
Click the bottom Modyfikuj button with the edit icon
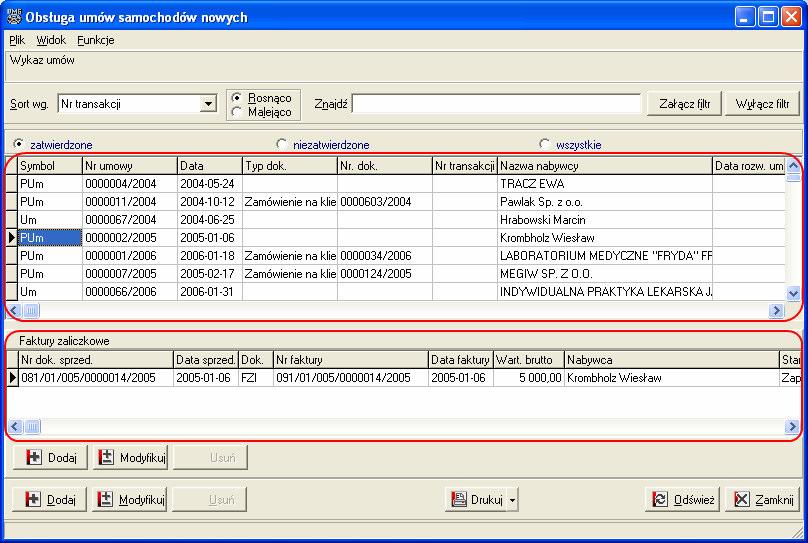(130, 499)
